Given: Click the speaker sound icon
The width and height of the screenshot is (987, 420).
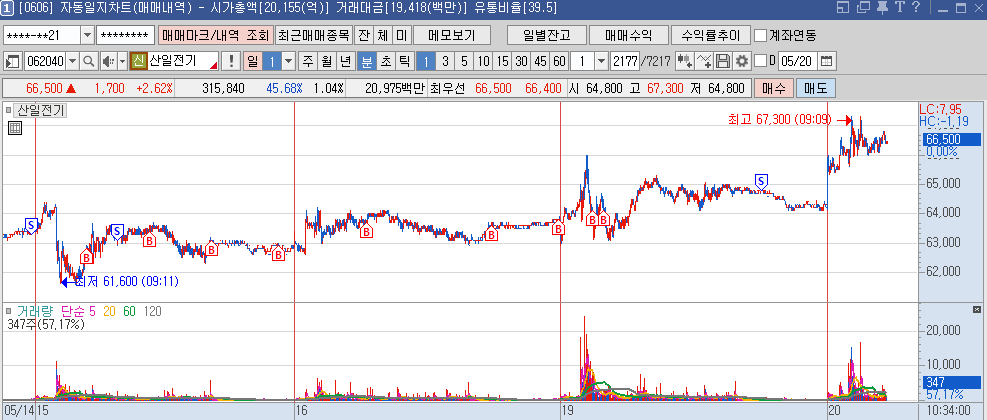Looking at the screenshot, I should pos(110,61).
